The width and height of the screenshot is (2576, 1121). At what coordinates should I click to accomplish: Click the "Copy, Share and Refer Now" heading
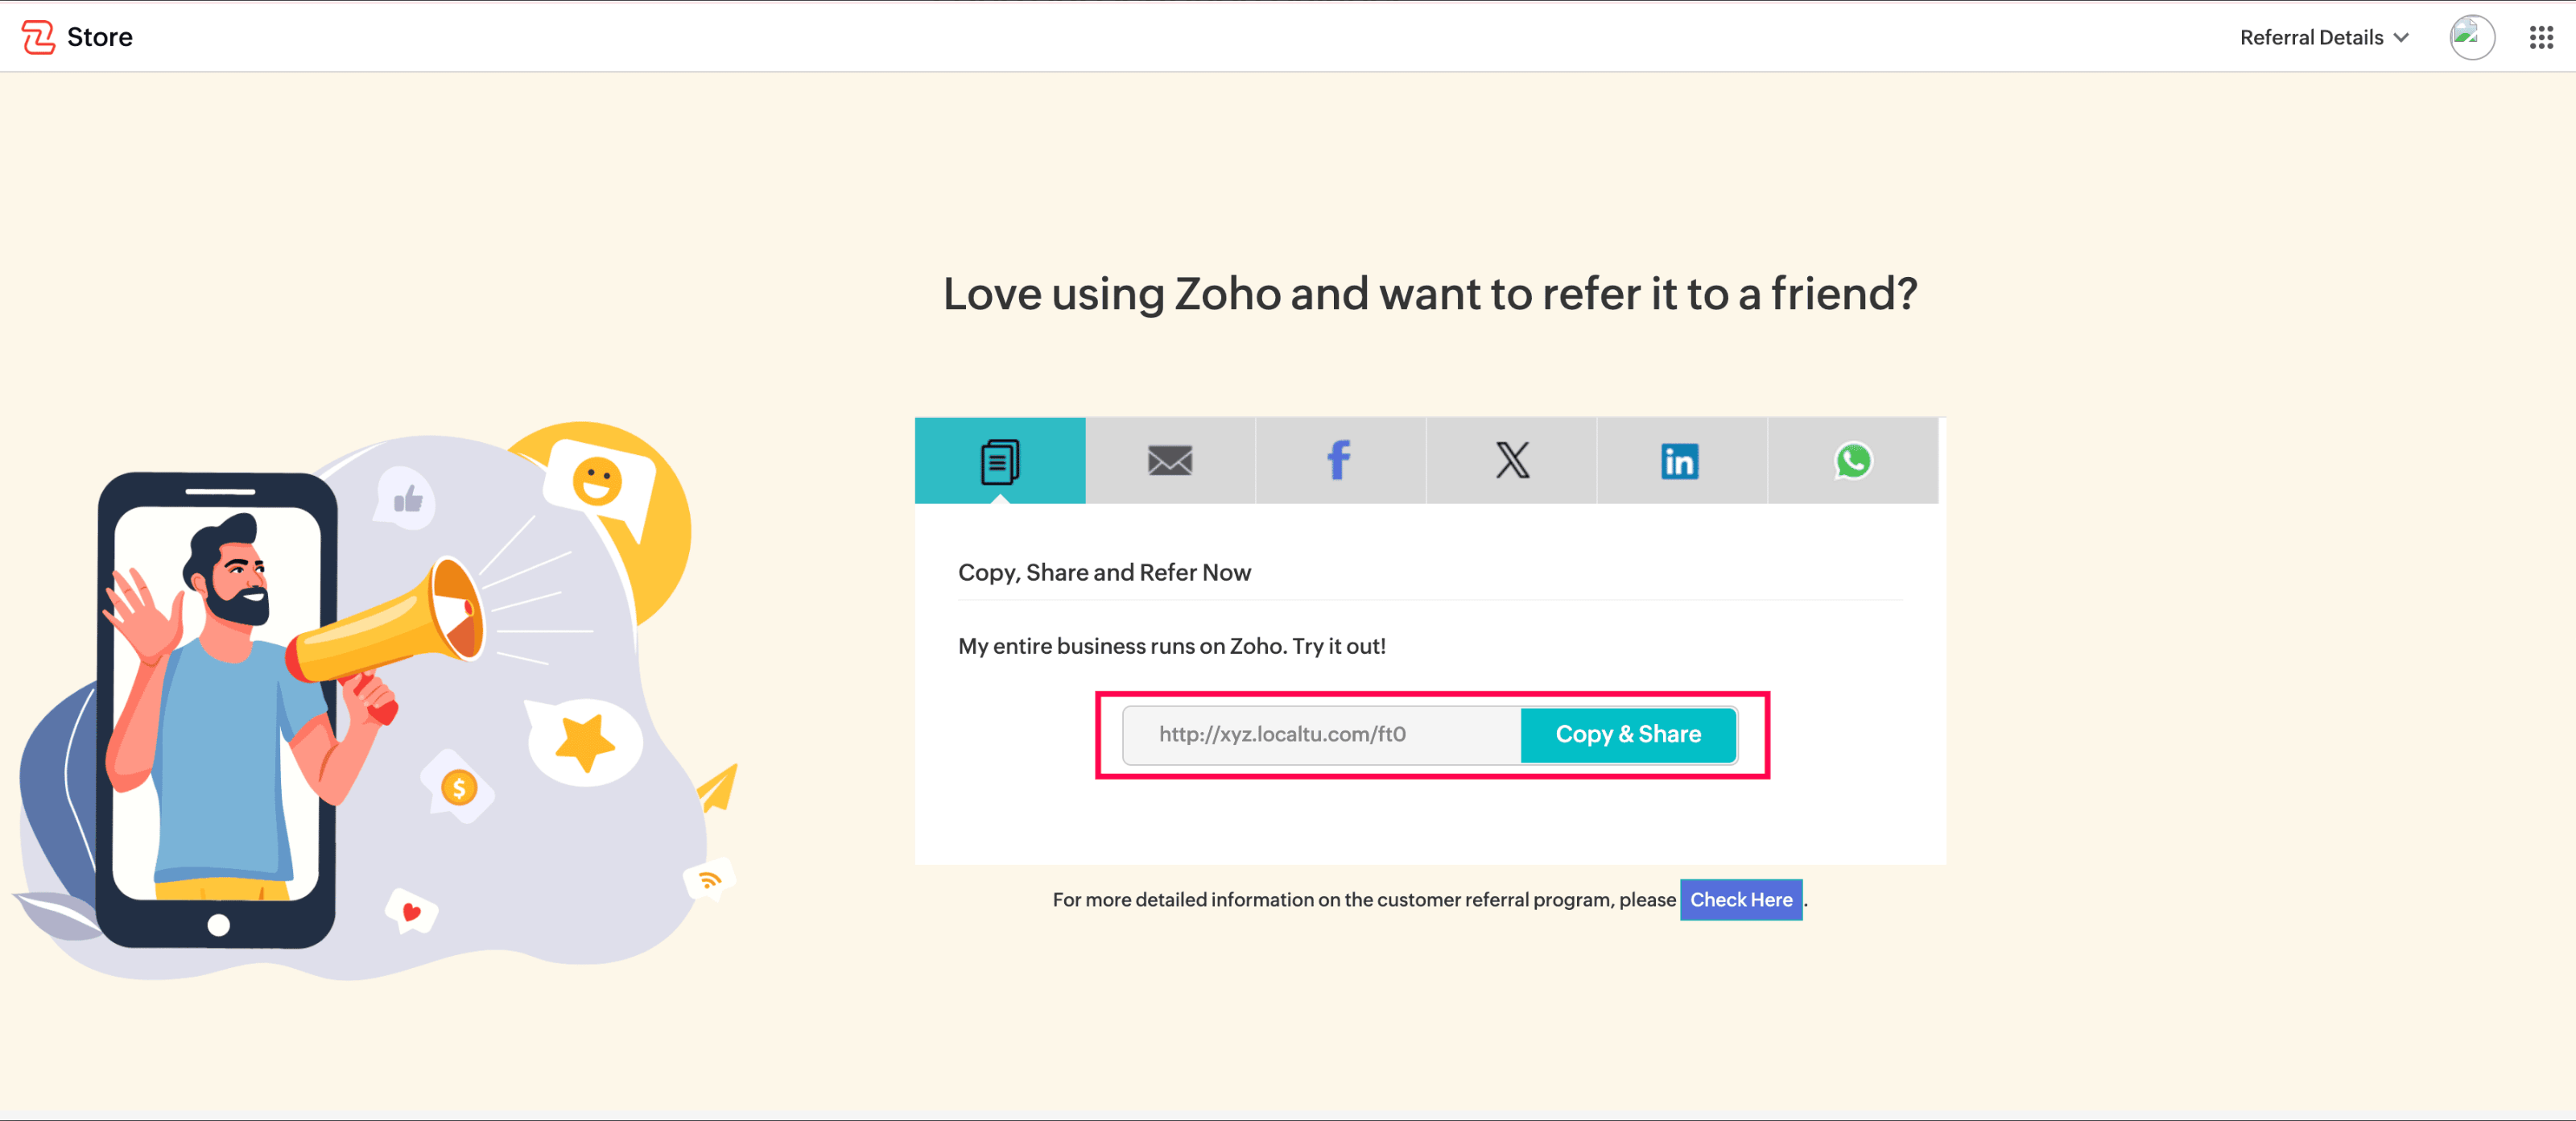pyautogui.click(x=1104, y=572)
